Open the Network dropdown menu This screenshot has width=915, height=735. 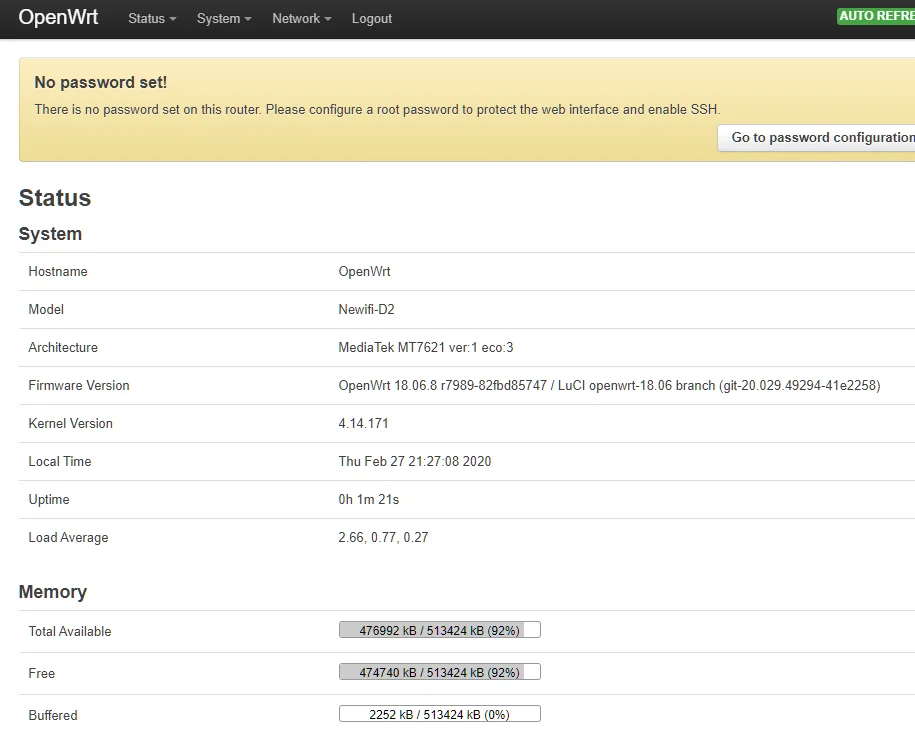click(299, 18)
